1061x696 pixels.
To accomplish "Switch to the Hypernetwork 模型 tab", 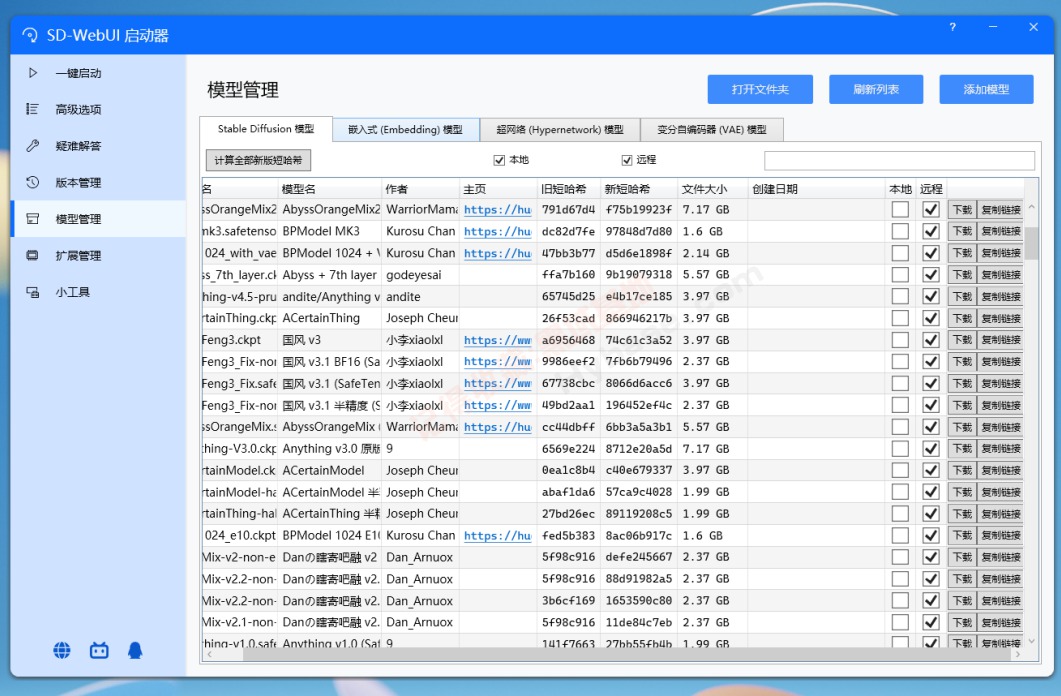I will point(560,129).
